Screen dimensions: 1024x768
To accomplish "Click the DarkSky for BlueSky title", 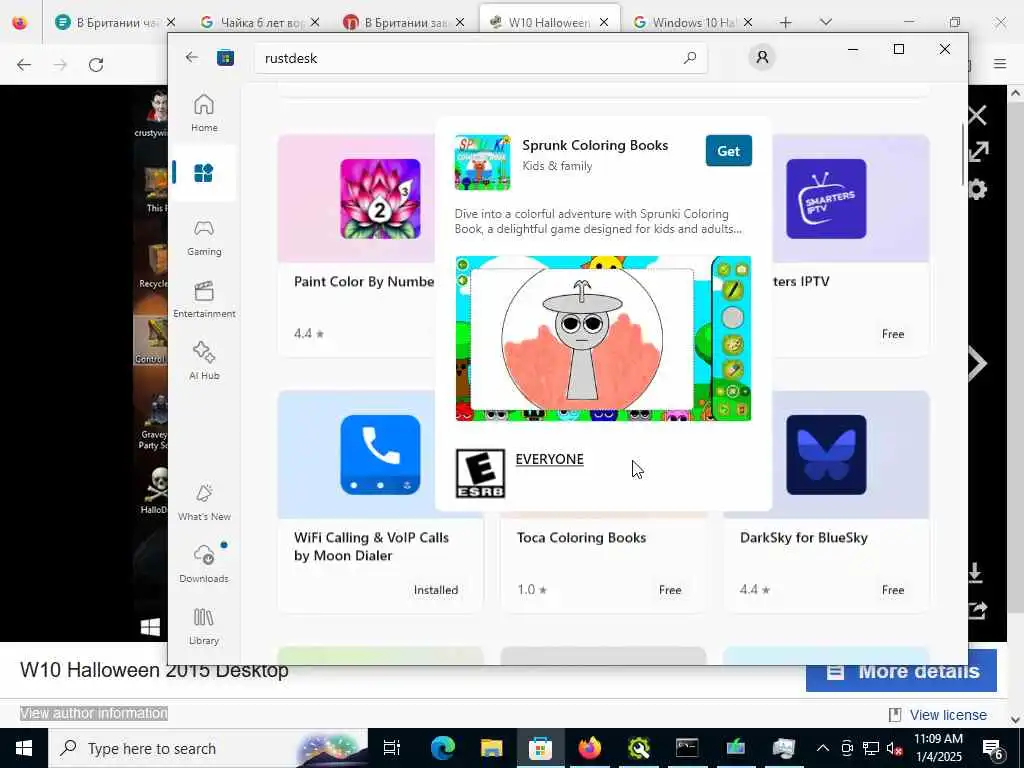I will pos(803,537).
